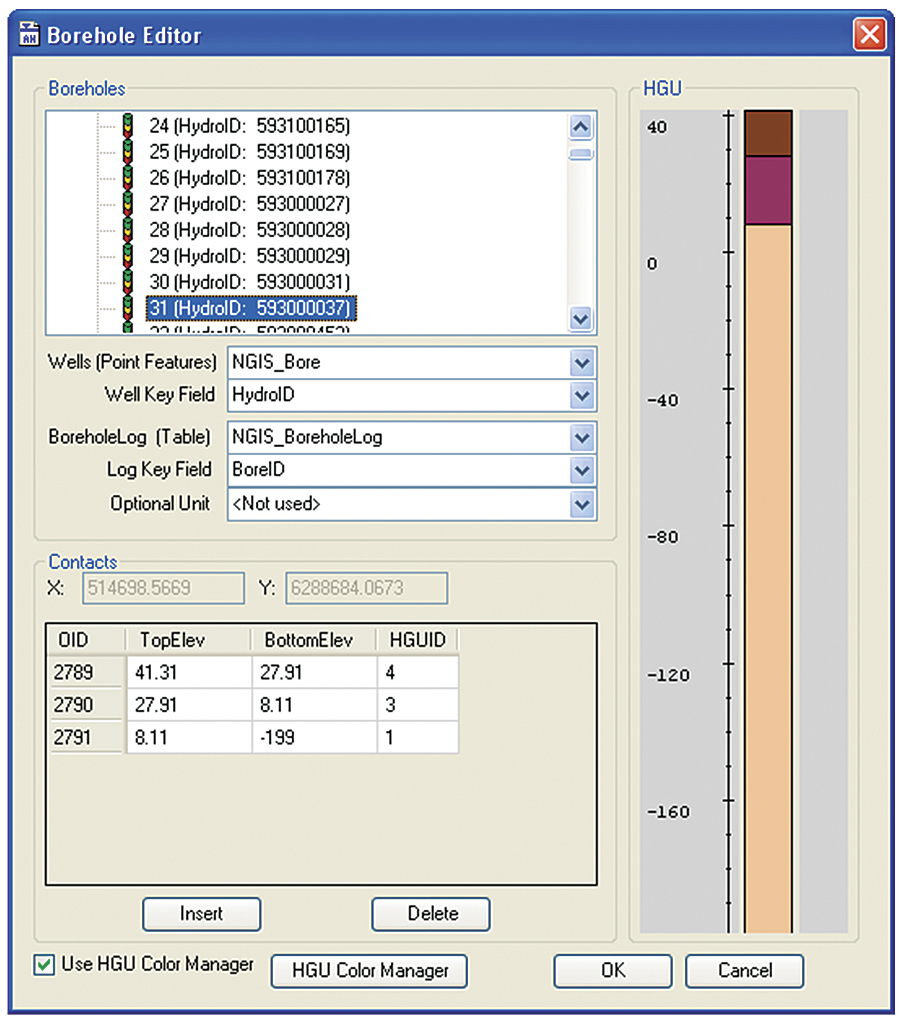Click BottomElev cell 8.11 in row 2790

tap(315, 705)
